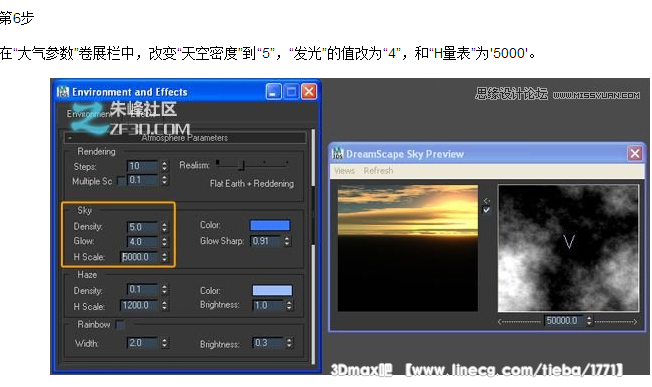Open the Sky Color blue swatch
This screenshot has height=387, width=652.
pos(270,225)
